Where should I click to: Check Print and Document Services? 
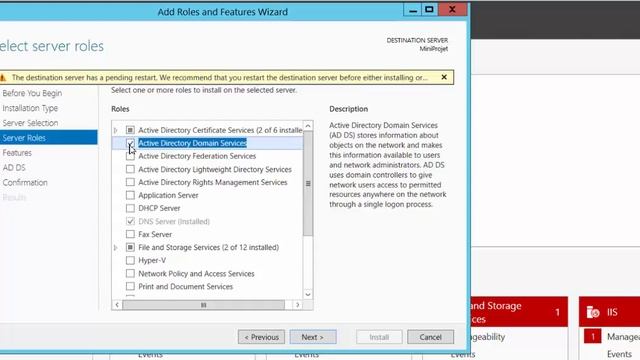130,287
